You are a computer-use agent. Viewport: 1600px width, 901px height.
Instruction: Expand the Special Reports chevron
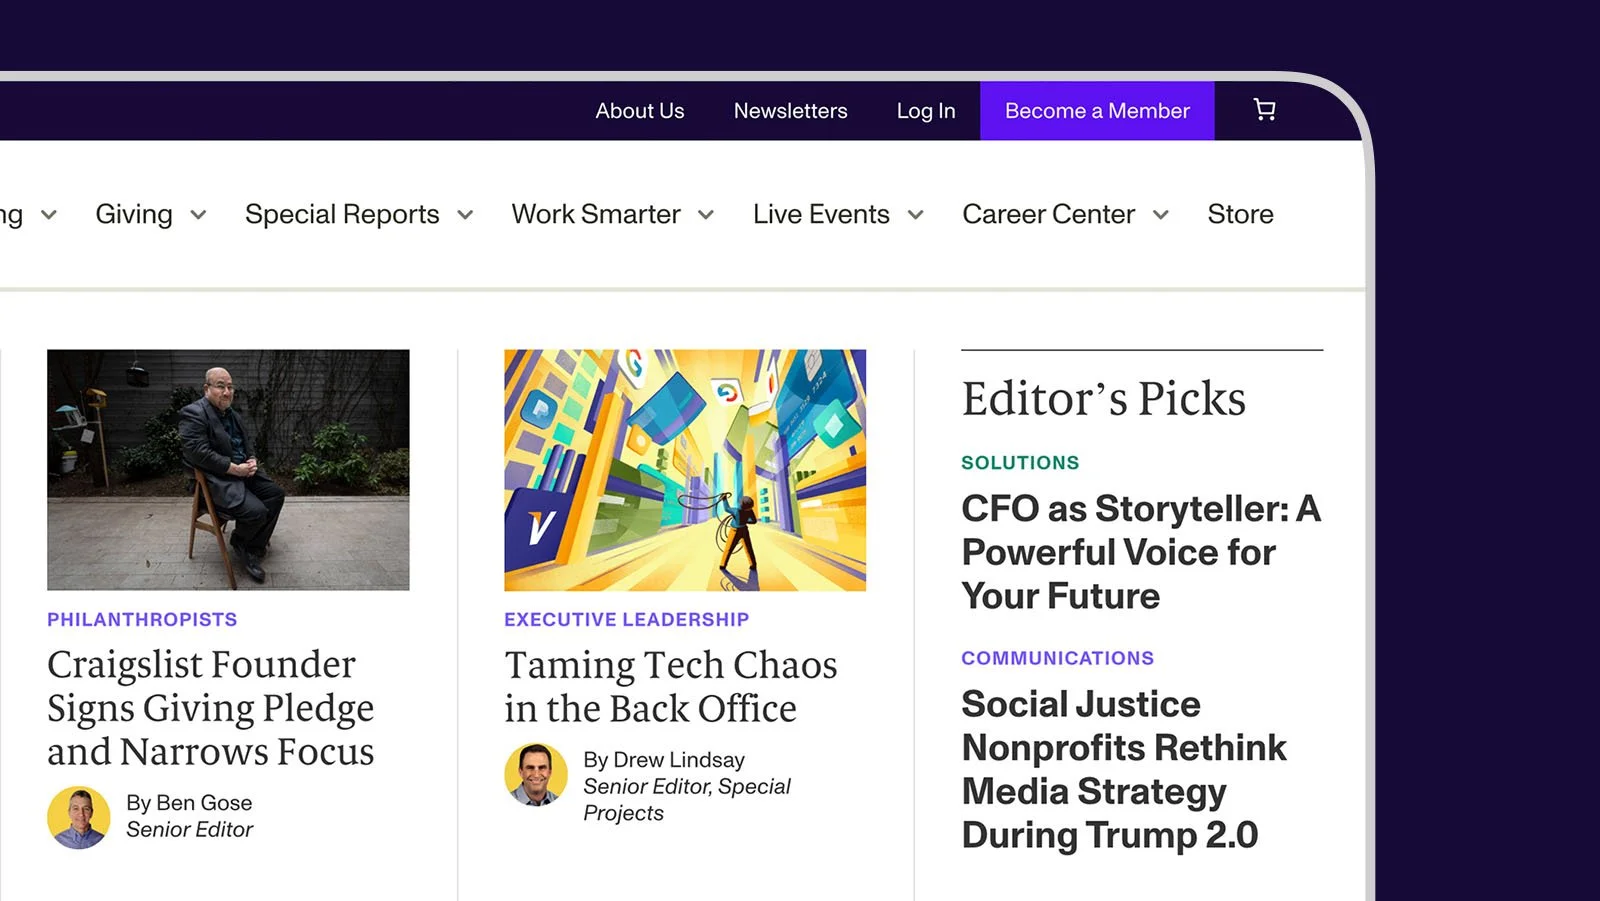coord(465,215)
